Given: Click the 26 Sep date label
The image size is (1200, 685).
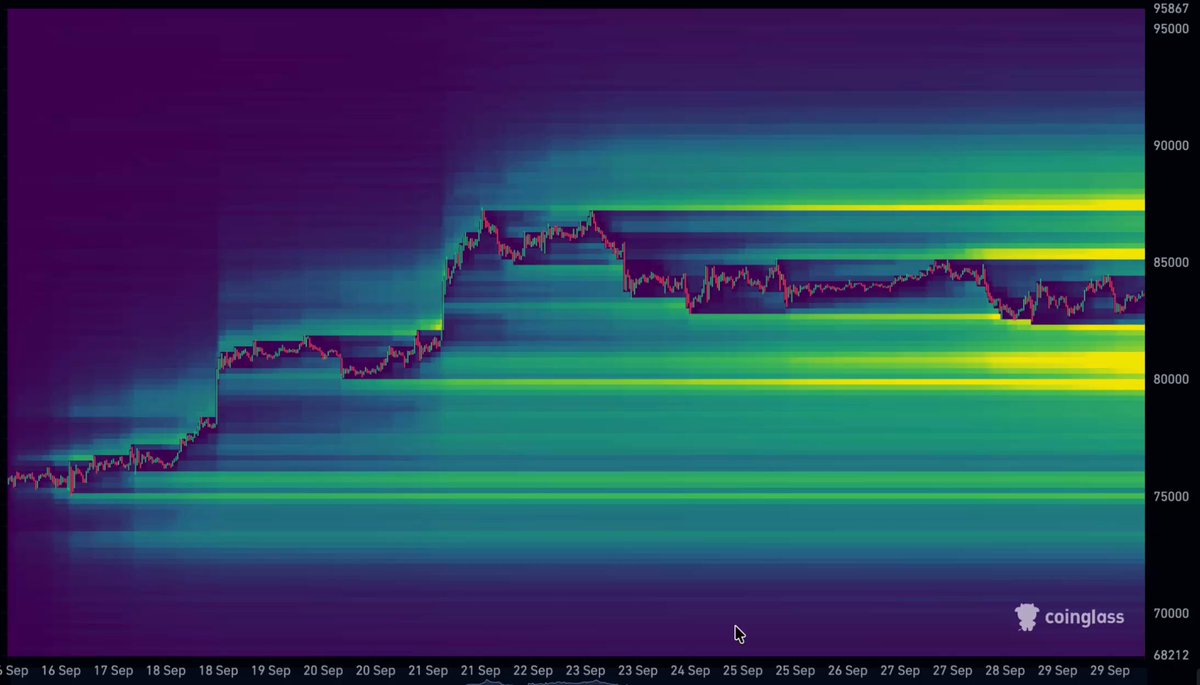Looking at the screenshot, I should [848, 671].
